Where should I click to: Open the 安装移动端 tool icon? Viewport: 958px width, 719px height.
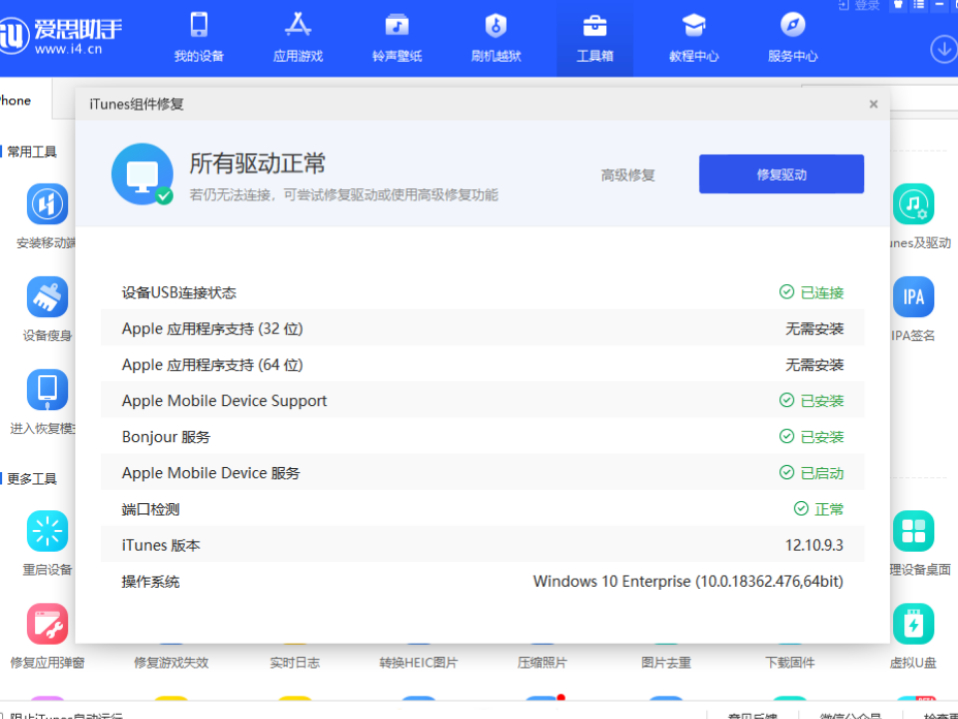[x=47, y=204]
